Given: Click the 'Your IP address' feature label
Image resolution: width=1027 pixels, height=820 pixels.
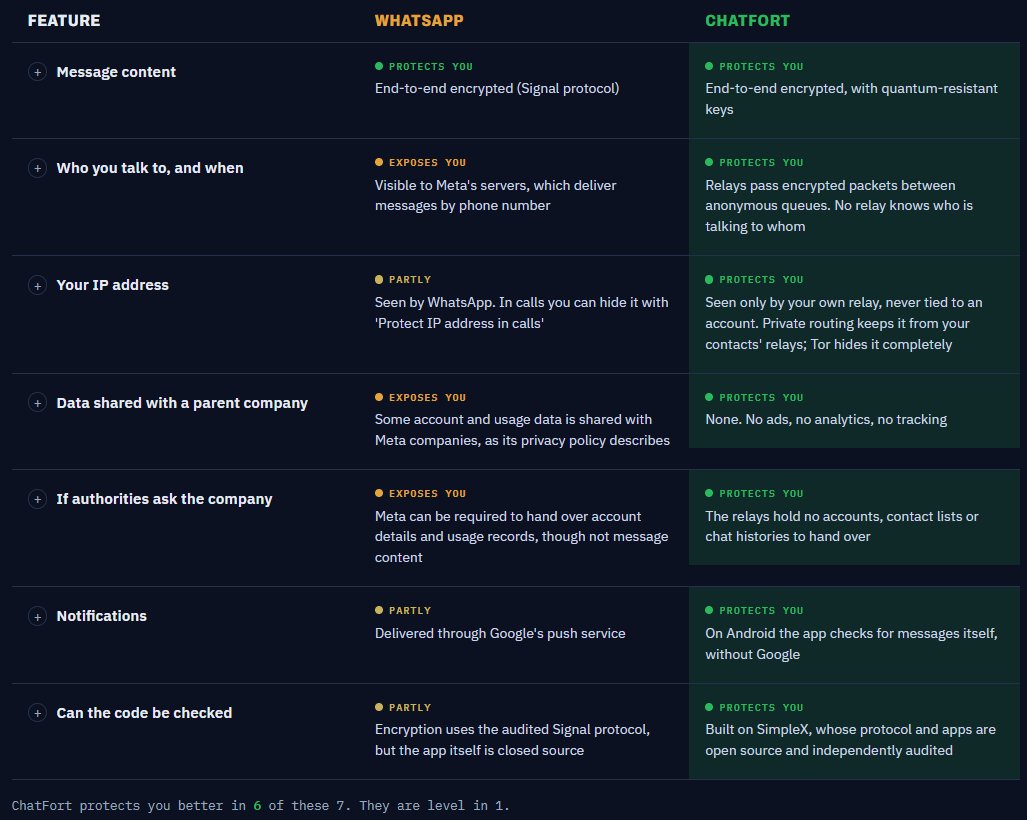Looking at the screenshot, I should [x=112, y=285].
